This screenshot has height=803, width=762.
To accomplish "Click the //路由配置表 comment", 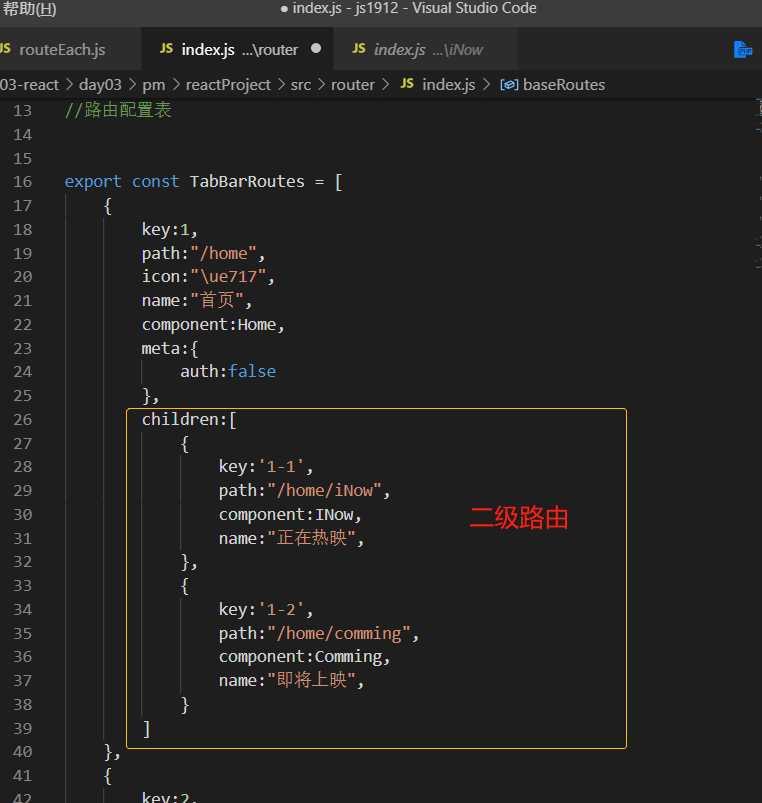I will (118, 110).
